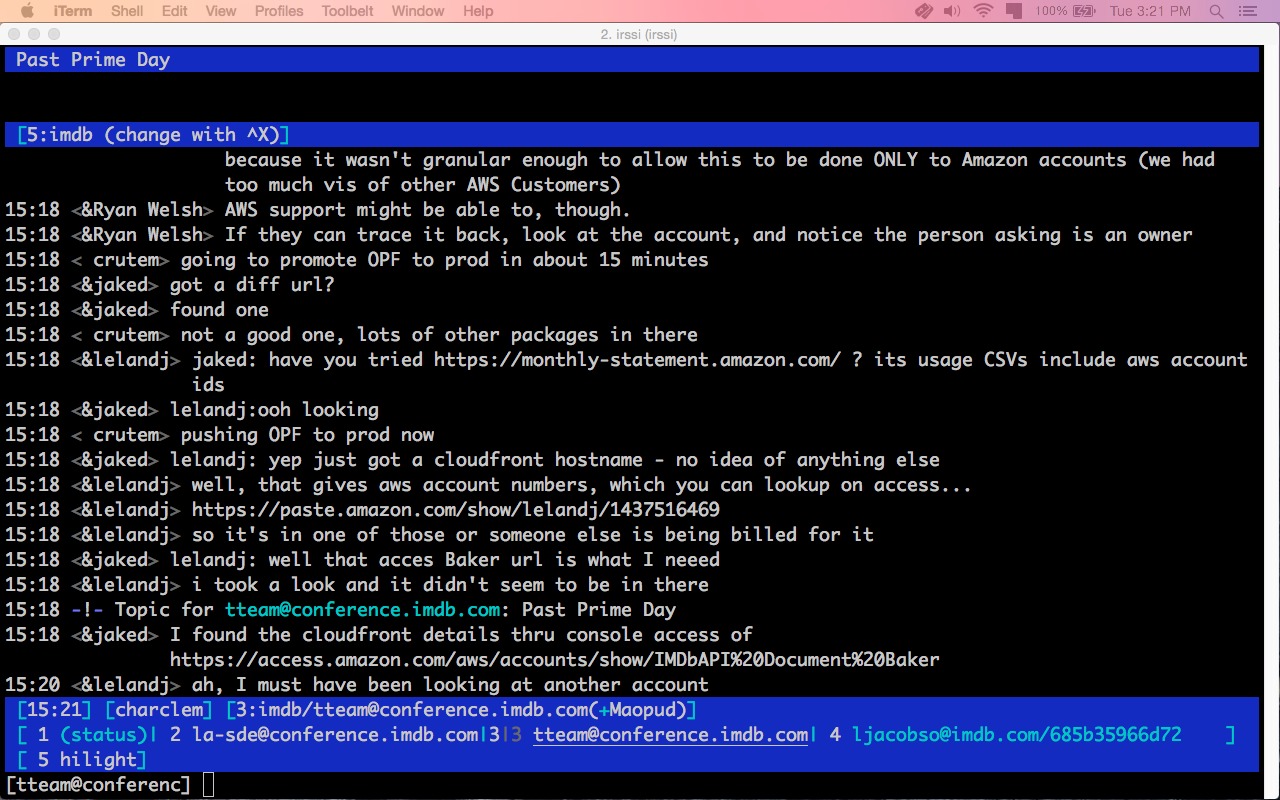1280x800 pixels.
Task: Open the Toolbelt menu
Action: [348, 11]
